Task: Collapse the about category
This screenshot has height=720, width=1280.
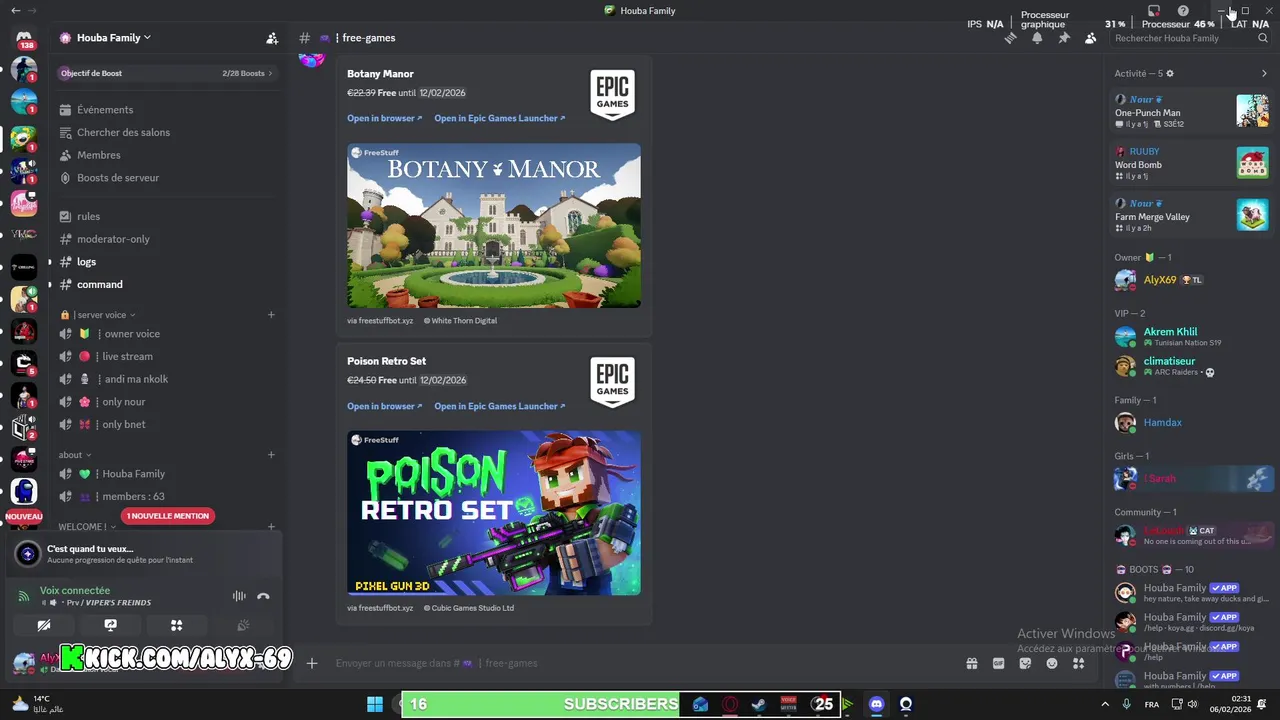Action: tap(75, 455)
